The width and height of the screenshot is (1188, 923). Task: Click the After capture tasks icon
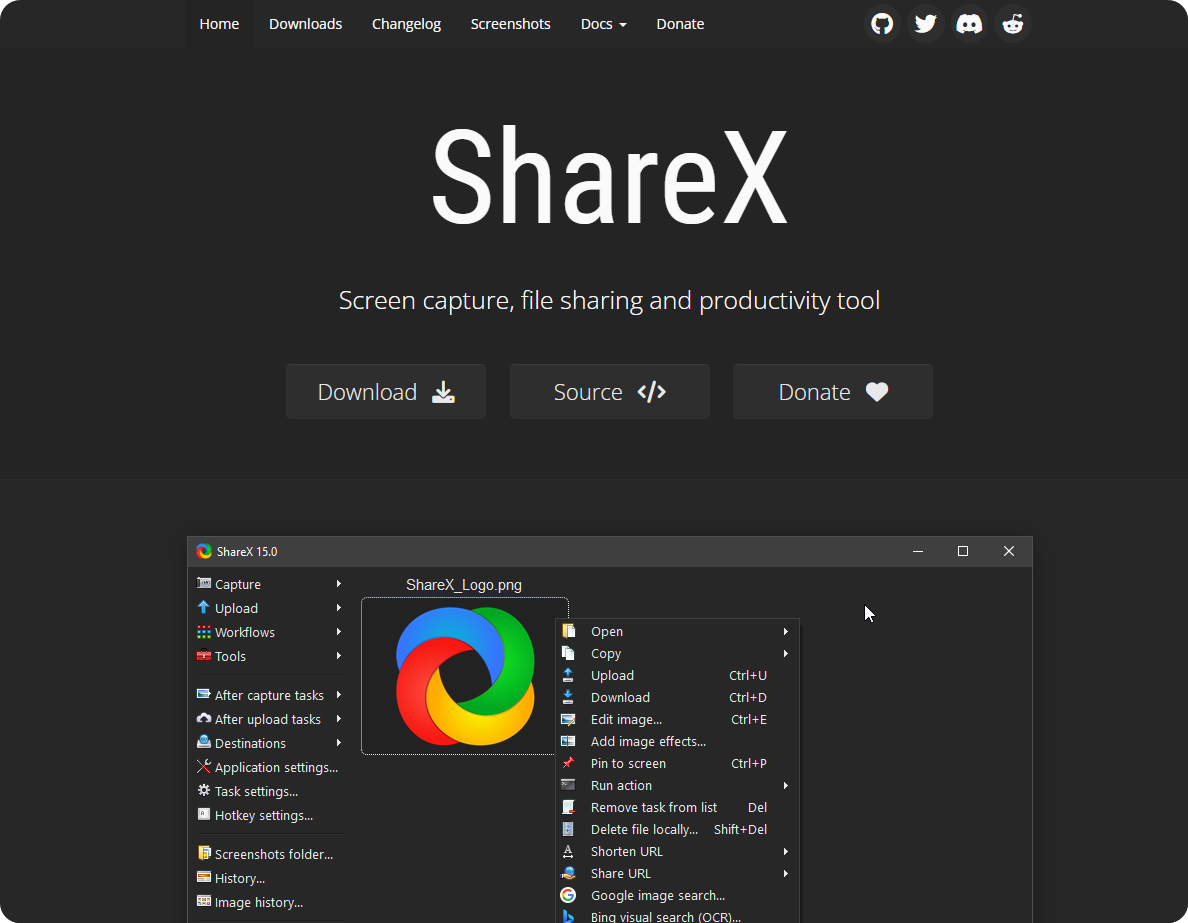tap(204, 694)
